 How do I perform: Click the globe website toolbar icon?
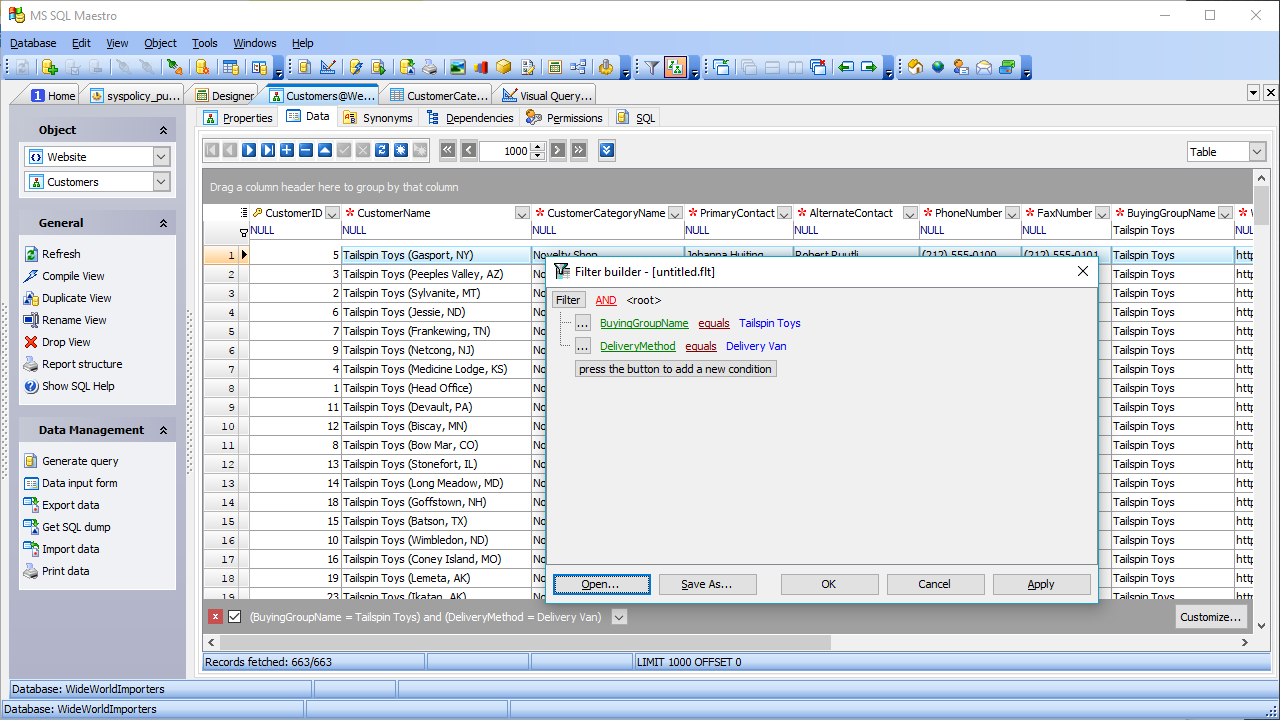coord(938,67)
